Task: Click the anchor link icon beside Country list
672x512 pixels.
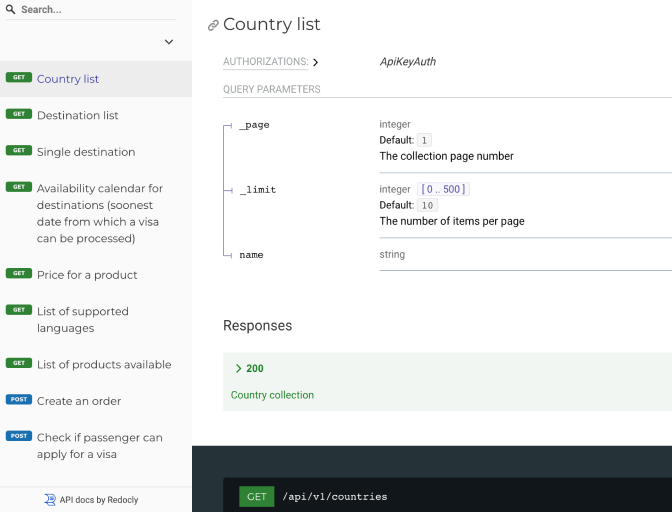Action: (x=213, y=26)
